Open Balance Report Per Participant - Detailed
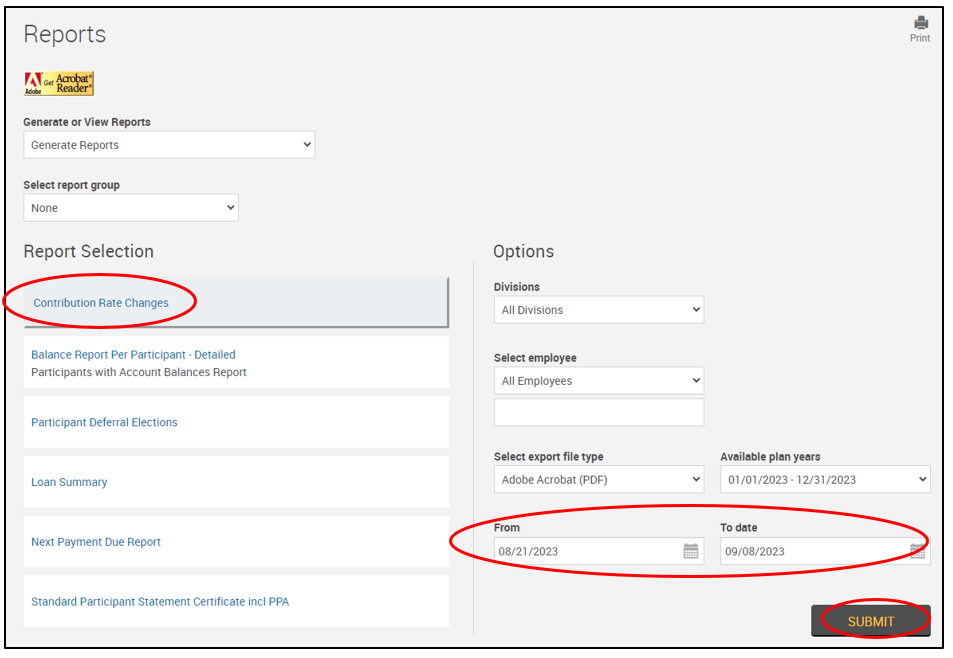The width and height of the screenshot is (953, 658). point(133,354)
